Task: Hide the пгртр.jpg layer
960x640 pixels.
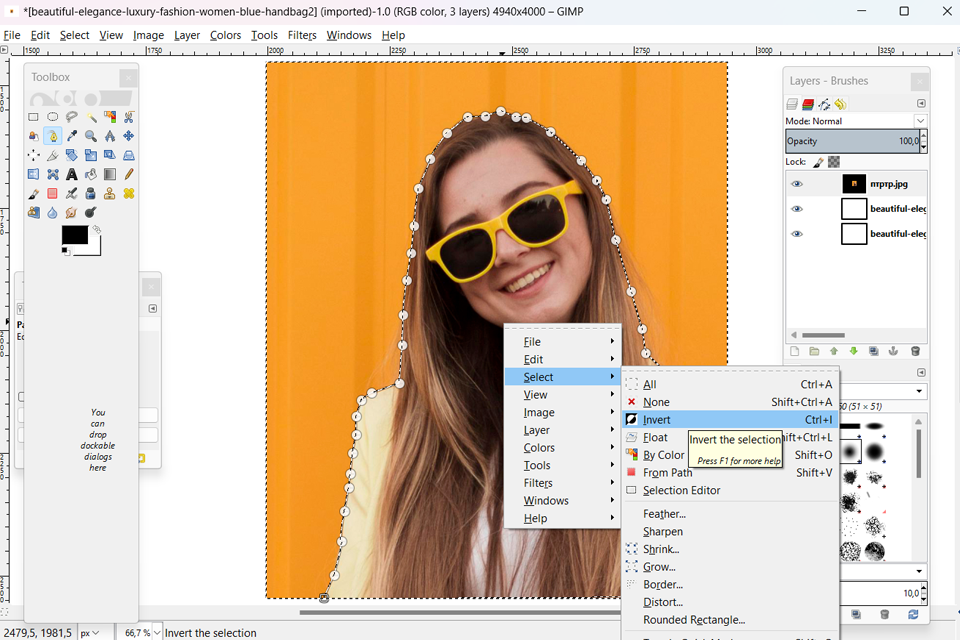Action: 797,184
